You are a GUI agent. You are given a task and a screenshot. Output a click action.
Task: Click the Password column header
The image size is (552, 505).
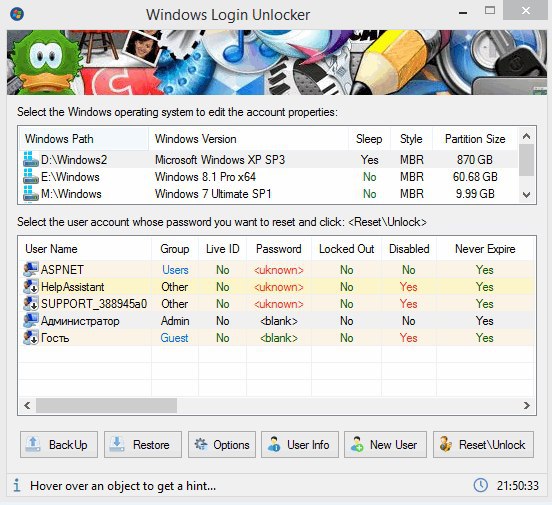[x=279, y=249]
